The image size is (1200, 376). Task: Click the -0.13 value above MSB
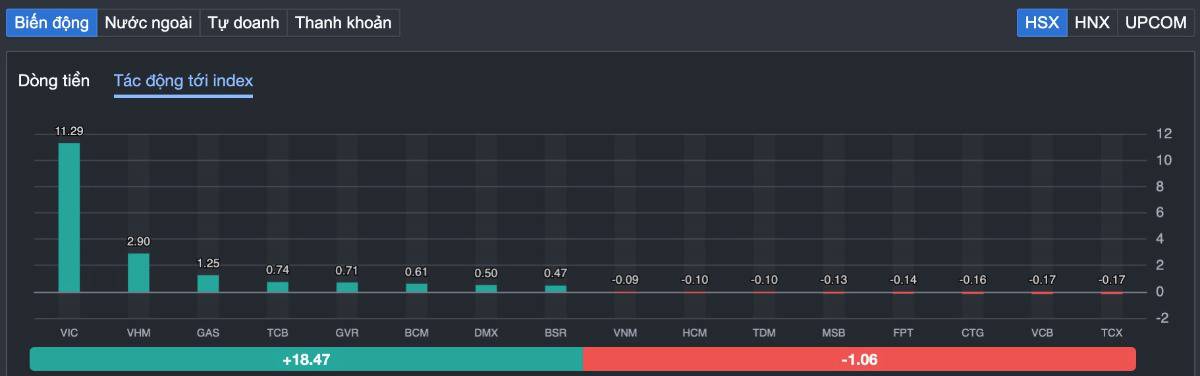coord(833,280)
